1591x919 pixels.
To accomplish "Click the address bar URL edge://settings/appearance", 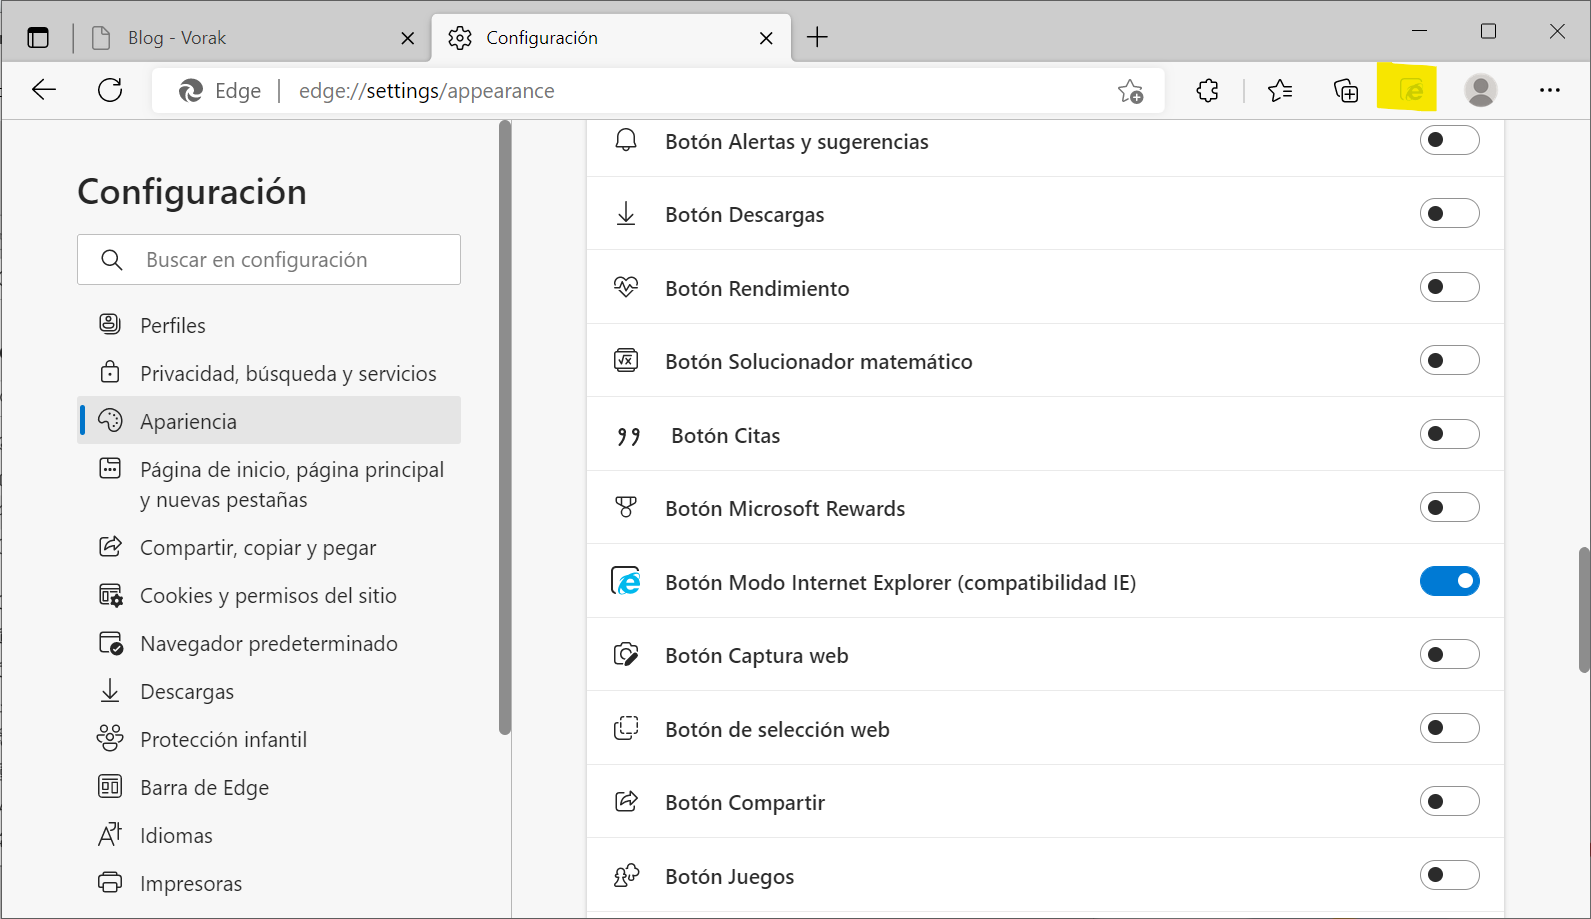I will [x=427, y=91].
